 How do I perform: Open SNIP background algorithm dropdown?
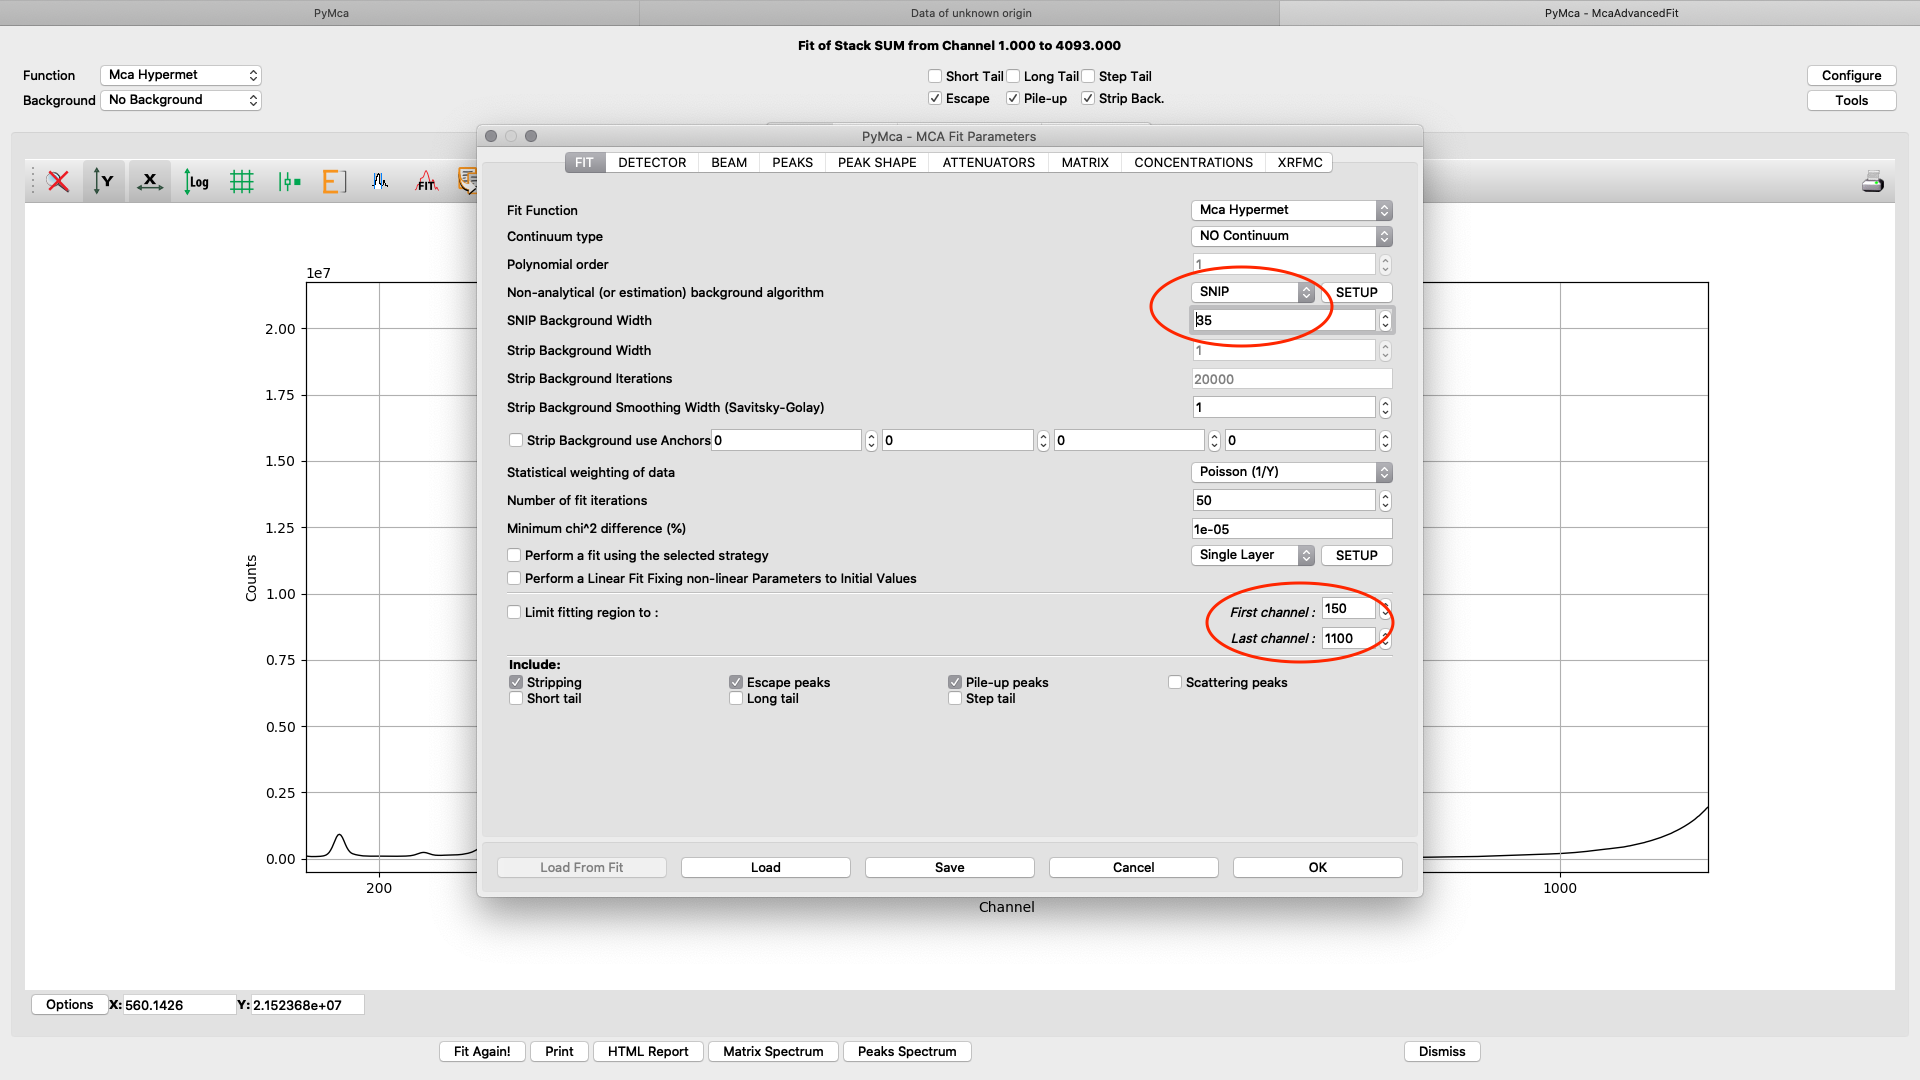1252,292
